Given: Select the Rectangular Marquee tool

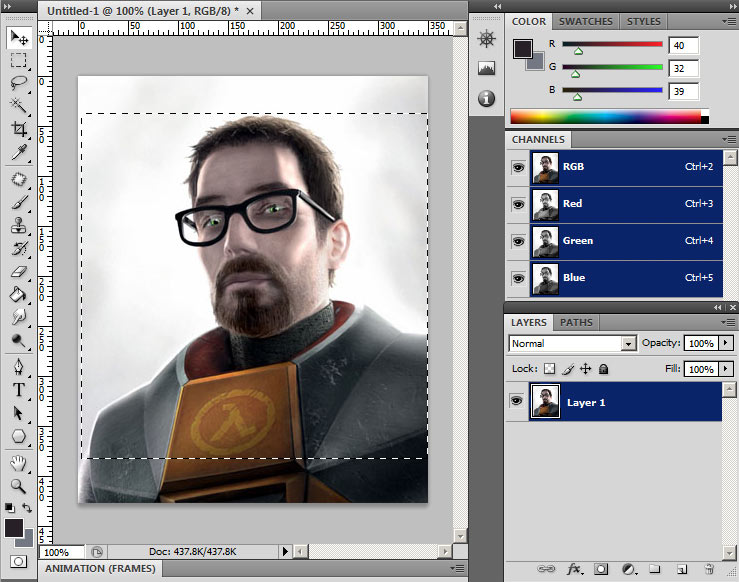Looking at the screenshot, I should pos(19,60).
